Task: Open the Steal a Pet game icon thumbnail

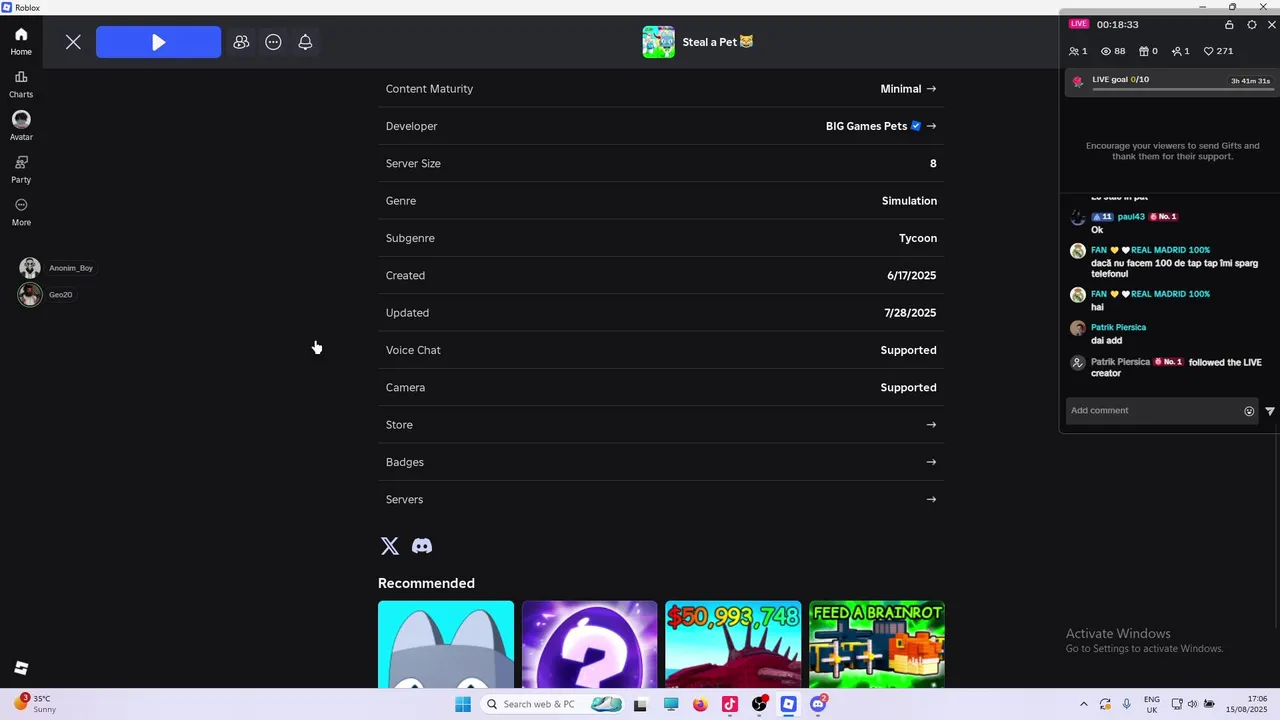Action: [658, 42]
